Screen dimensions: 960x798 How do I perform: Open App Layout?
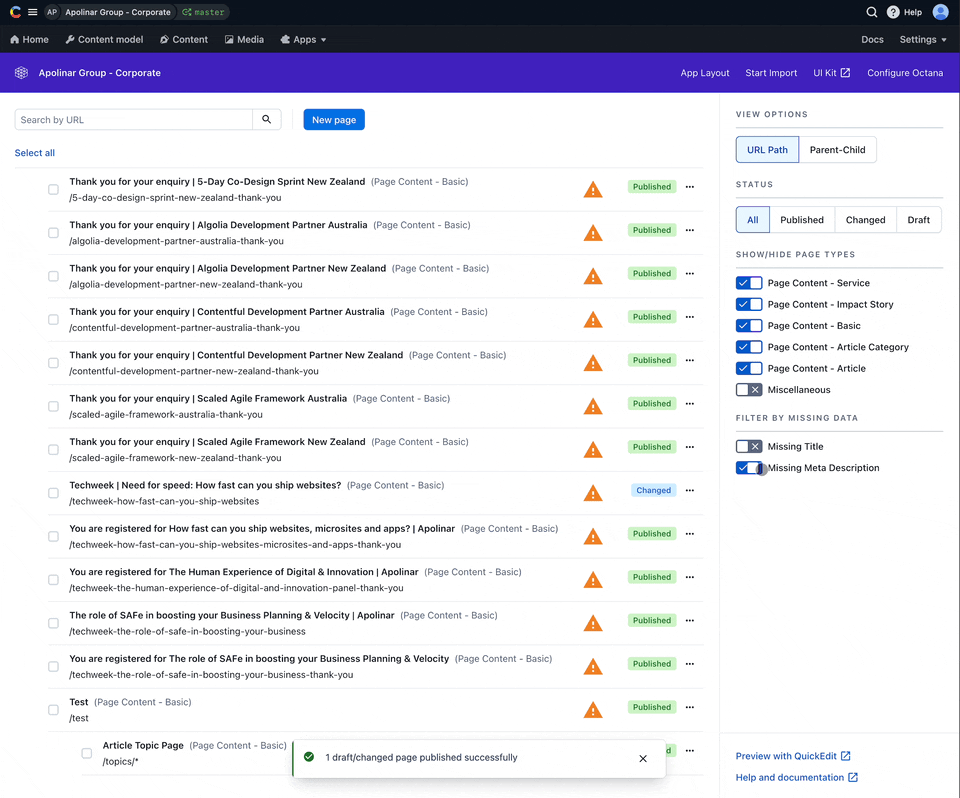pos(705,72)
